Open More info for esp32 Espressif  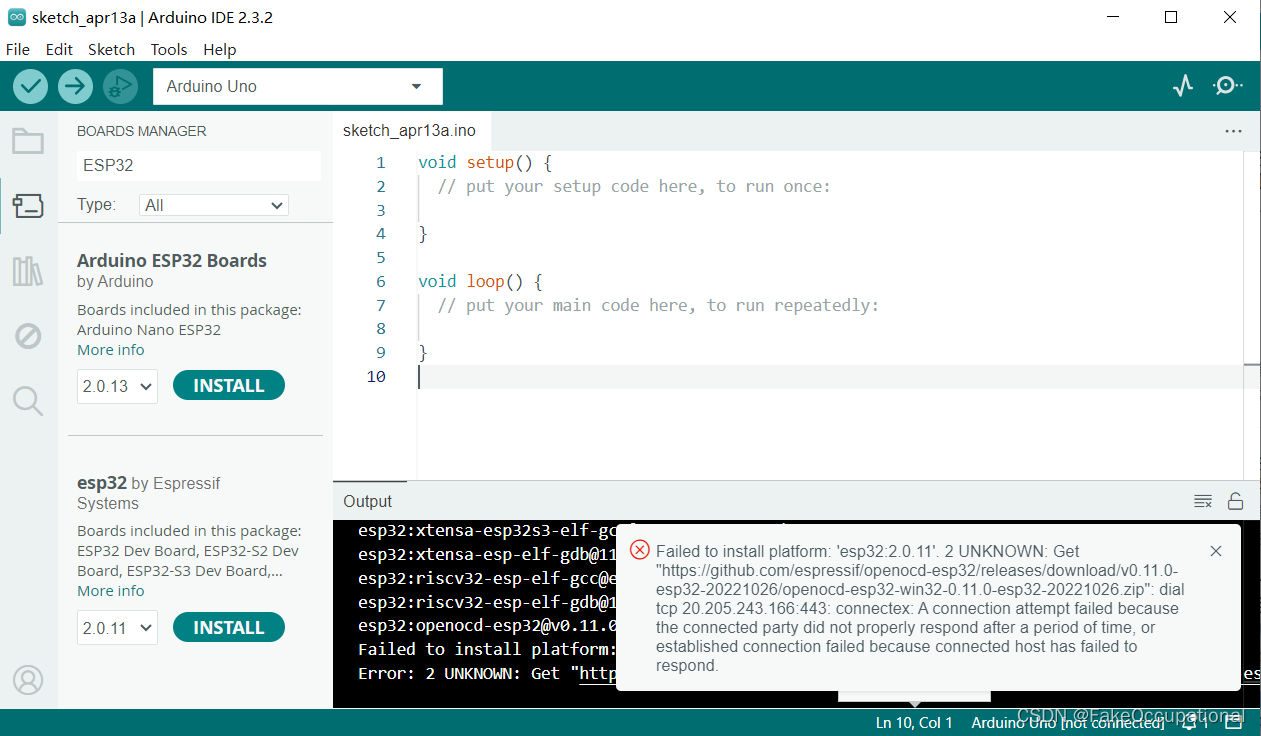pos(111,591)
